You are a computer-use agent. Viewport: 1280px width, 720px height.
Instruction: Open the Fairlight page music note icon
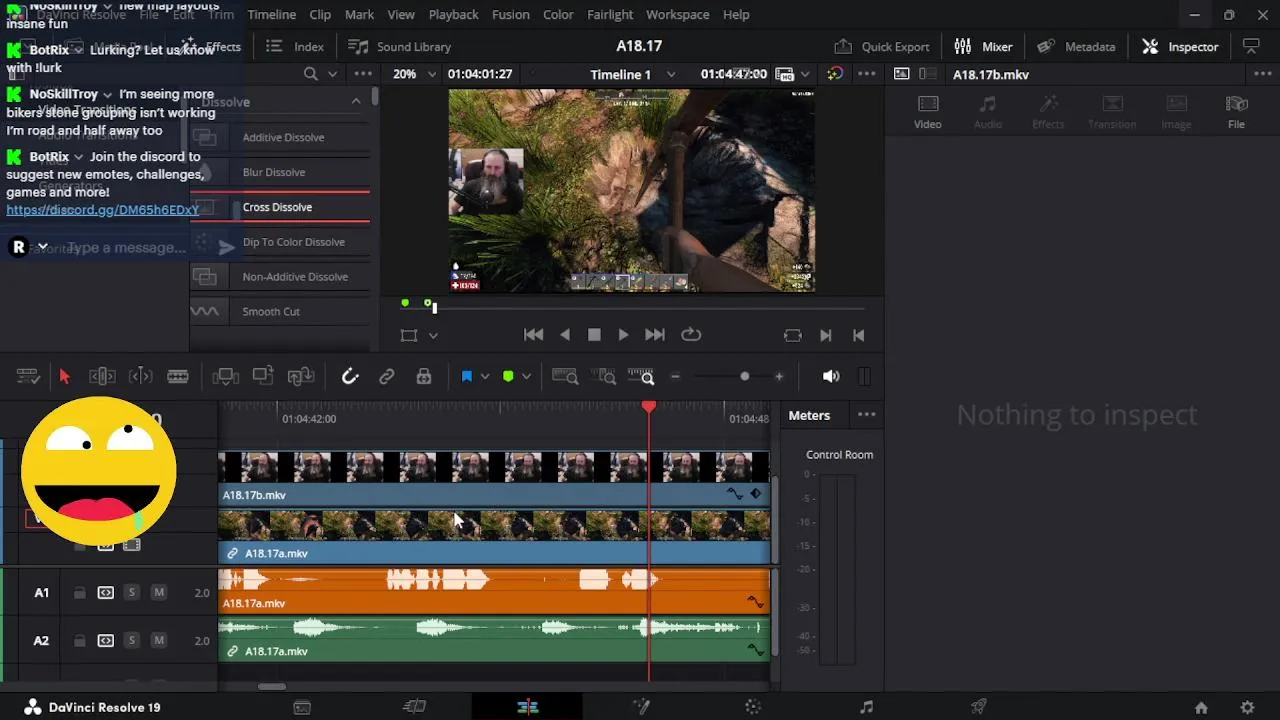click(866, 707)
